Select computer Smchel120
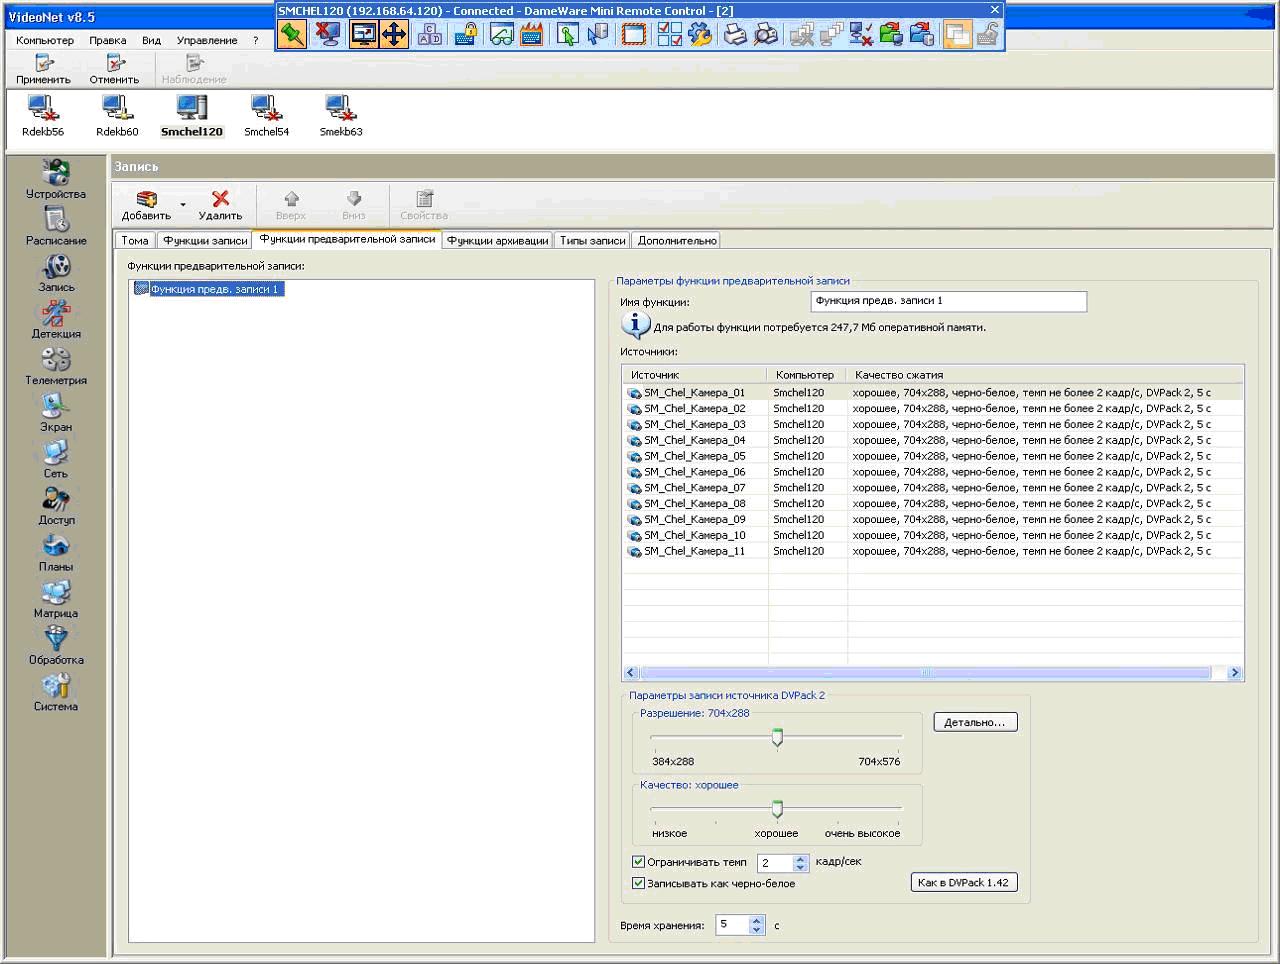The height and width of the screenshot is (964, 1280). point(192,116)
